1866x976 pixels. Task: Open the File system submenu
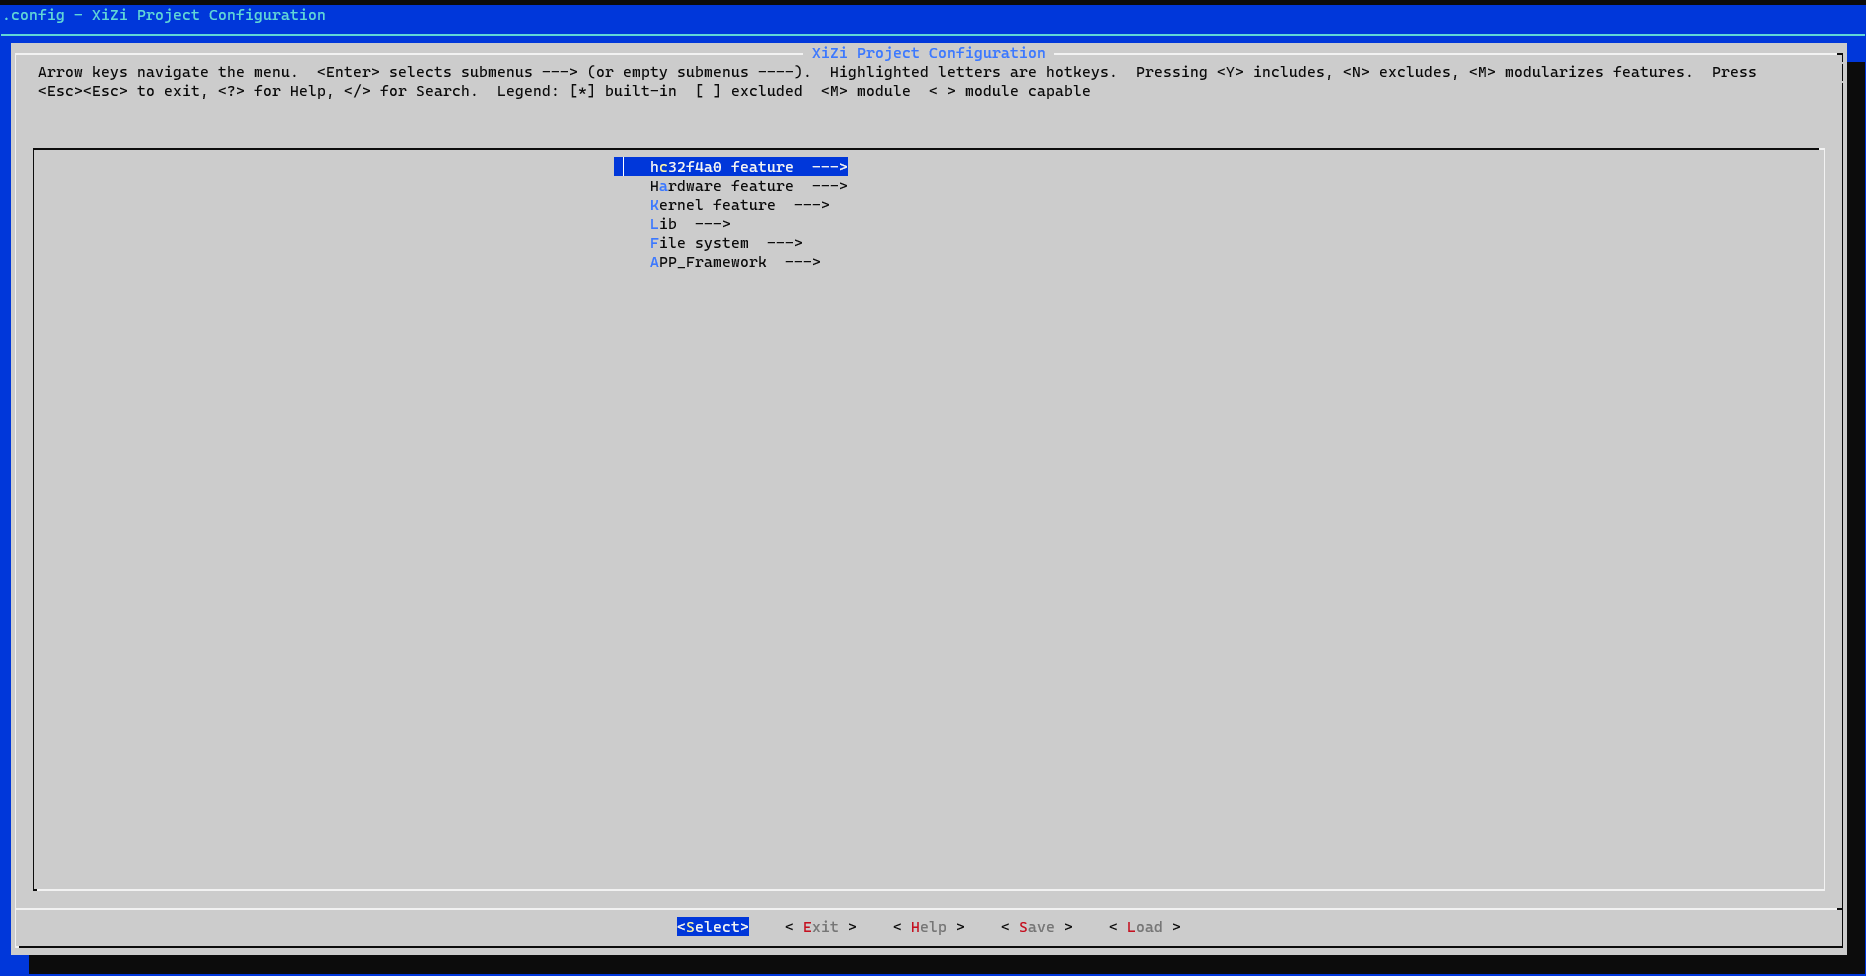(x=726, y=243)
